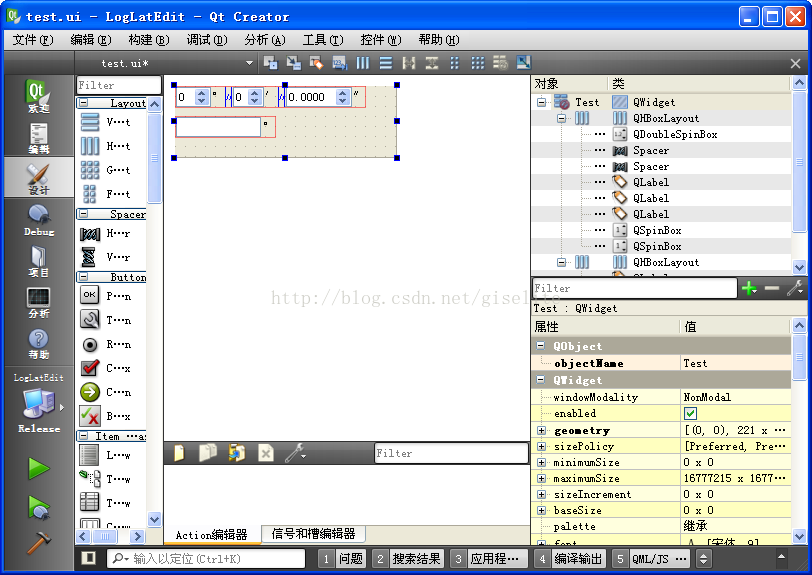Select the Design mode icon
The image size is (812, 575).
[38, 178]
